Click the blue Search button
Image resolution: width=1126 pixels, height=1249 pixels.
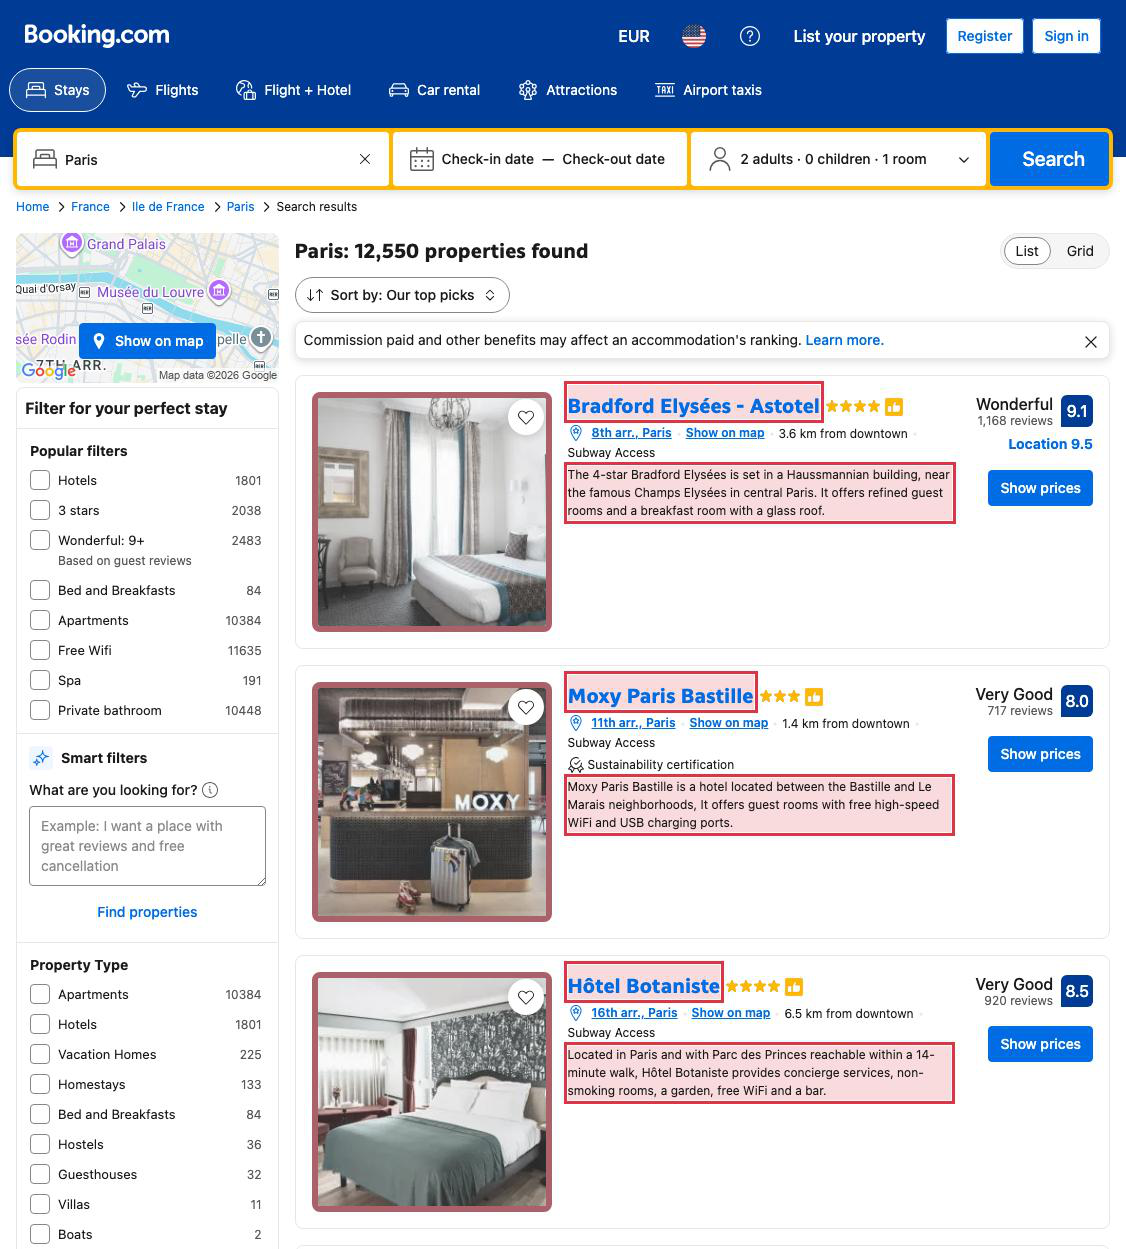click(x=1049, y=159)
